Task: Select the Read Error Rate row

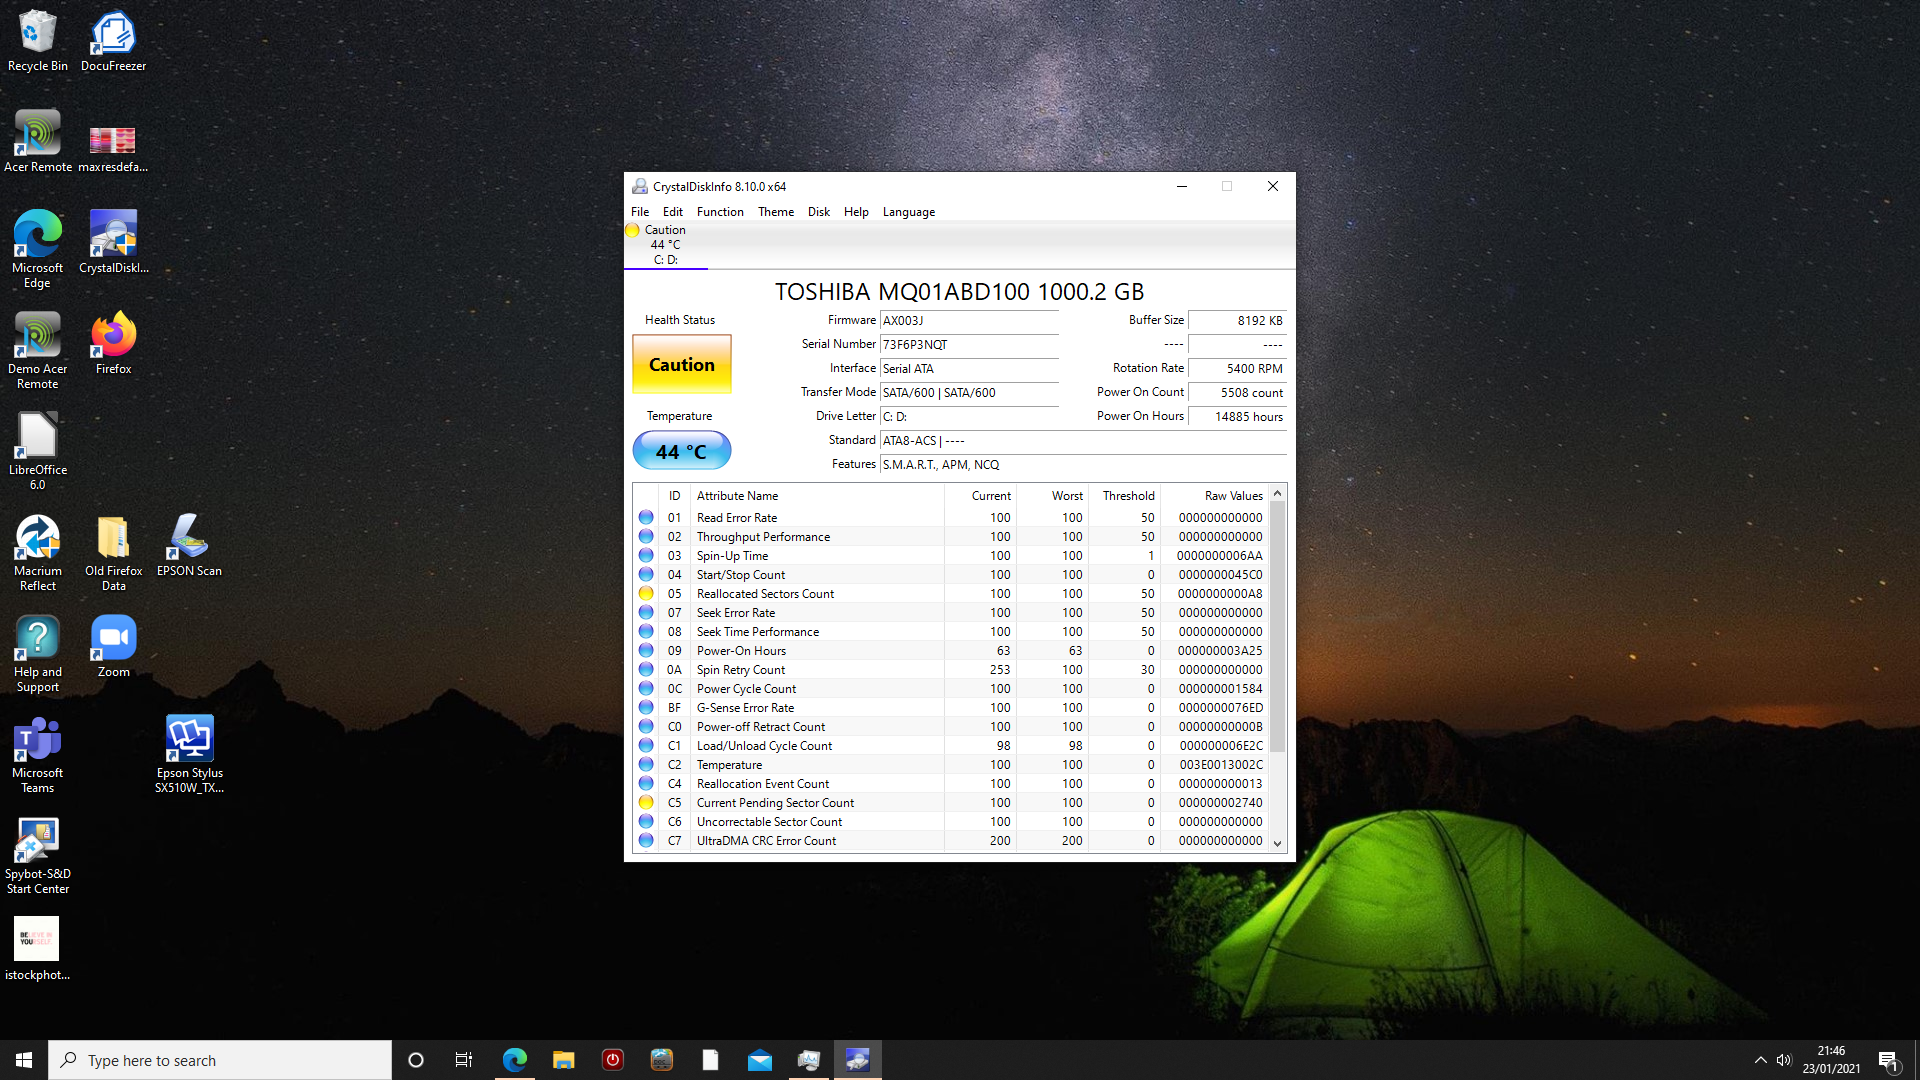Action: click(951, 518)
